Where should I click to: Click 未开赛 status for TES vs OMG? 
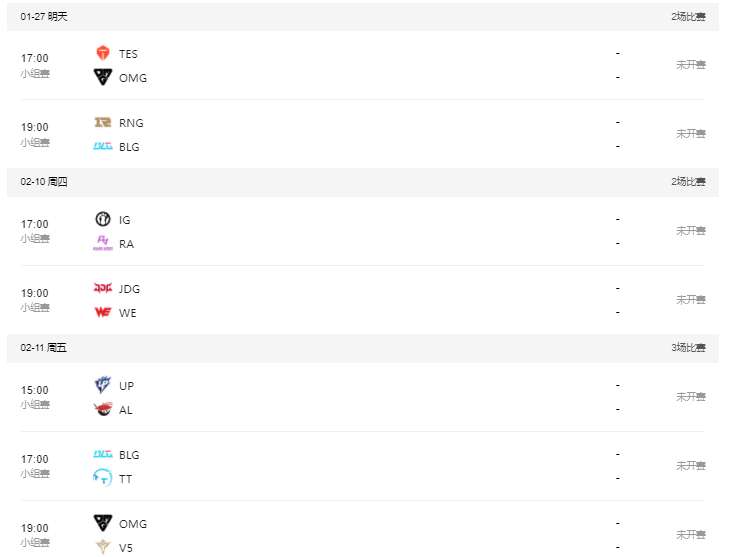click(690, 65)
